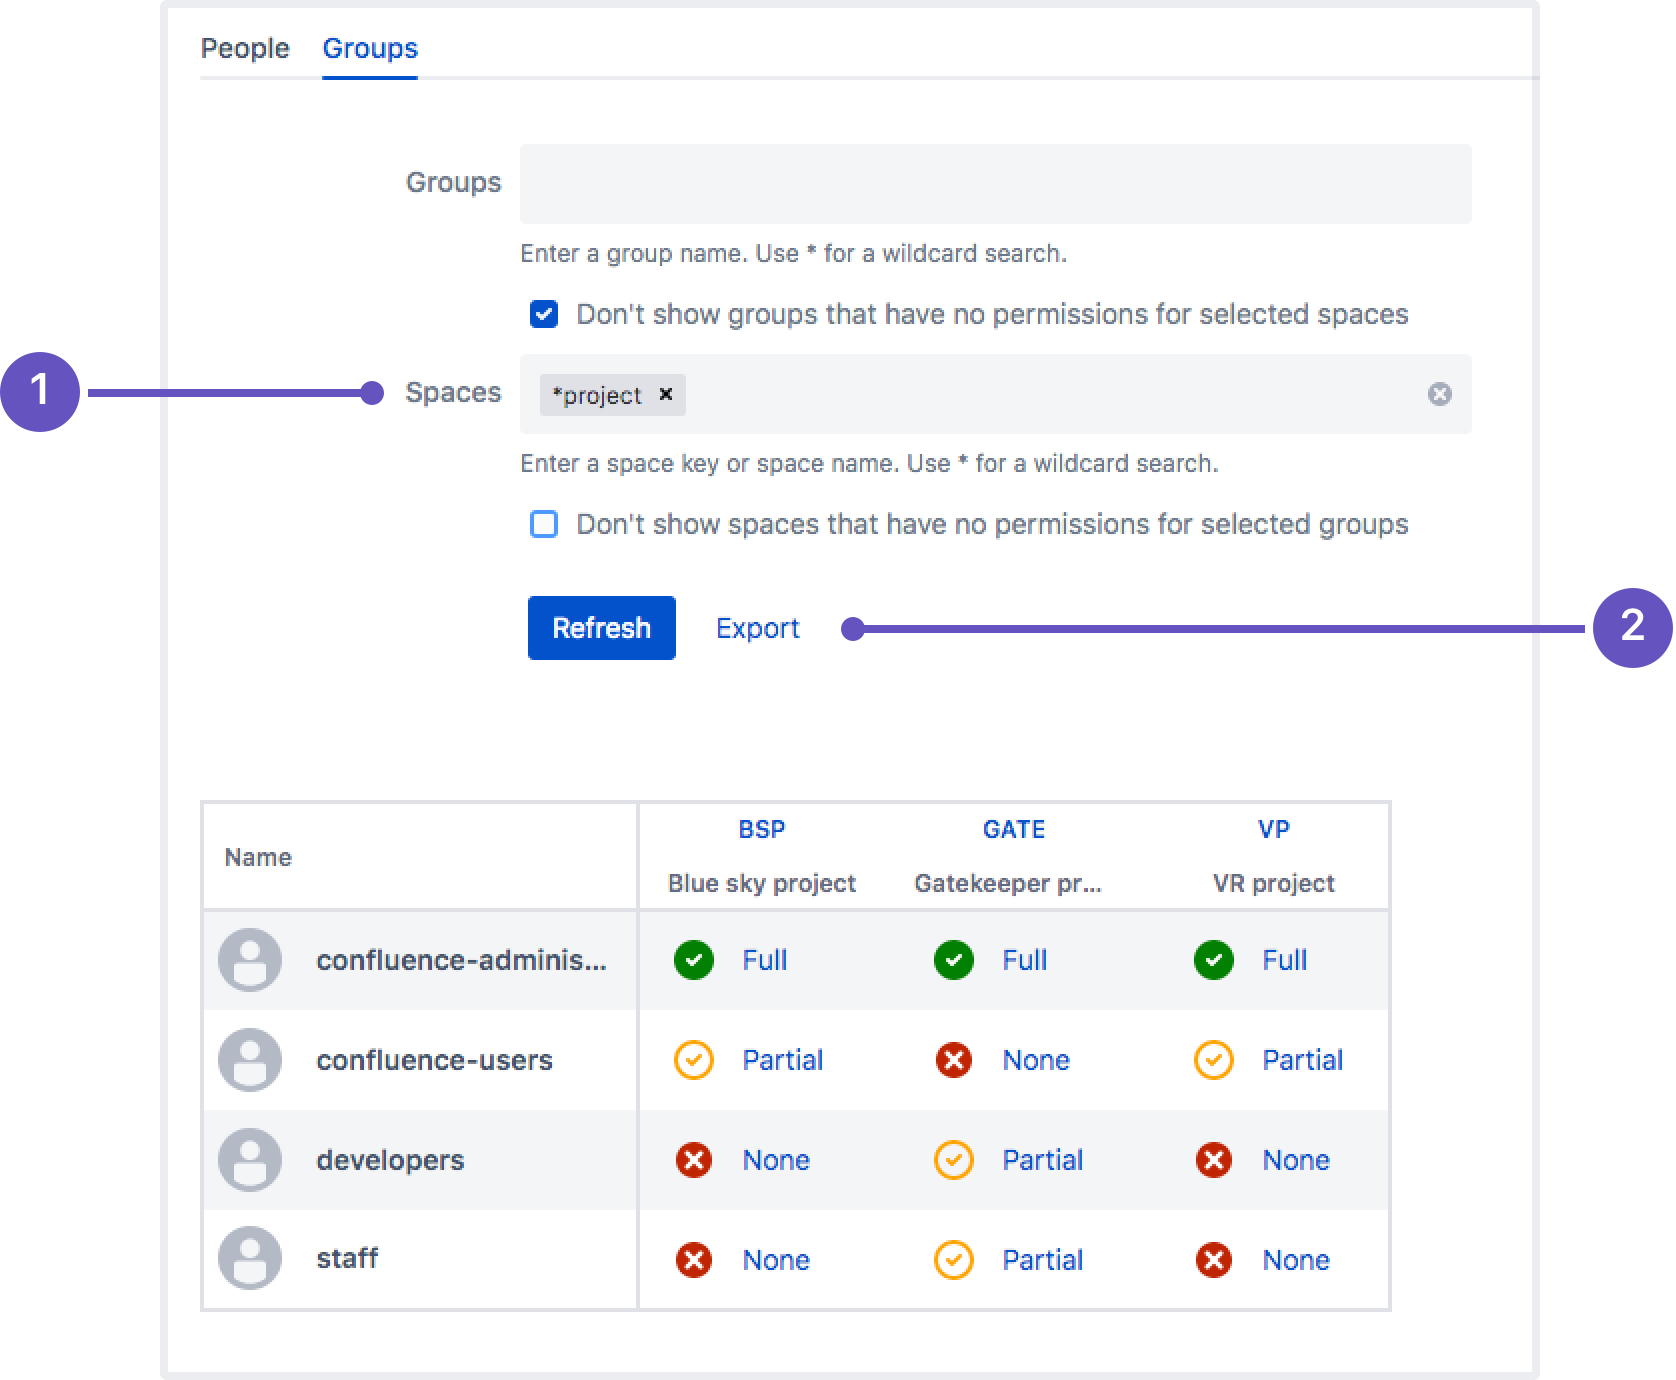Image resolution: width=1676 pixels, height=1380 pixels.
Task: Select the developers group name
Action: point(390,1160)
